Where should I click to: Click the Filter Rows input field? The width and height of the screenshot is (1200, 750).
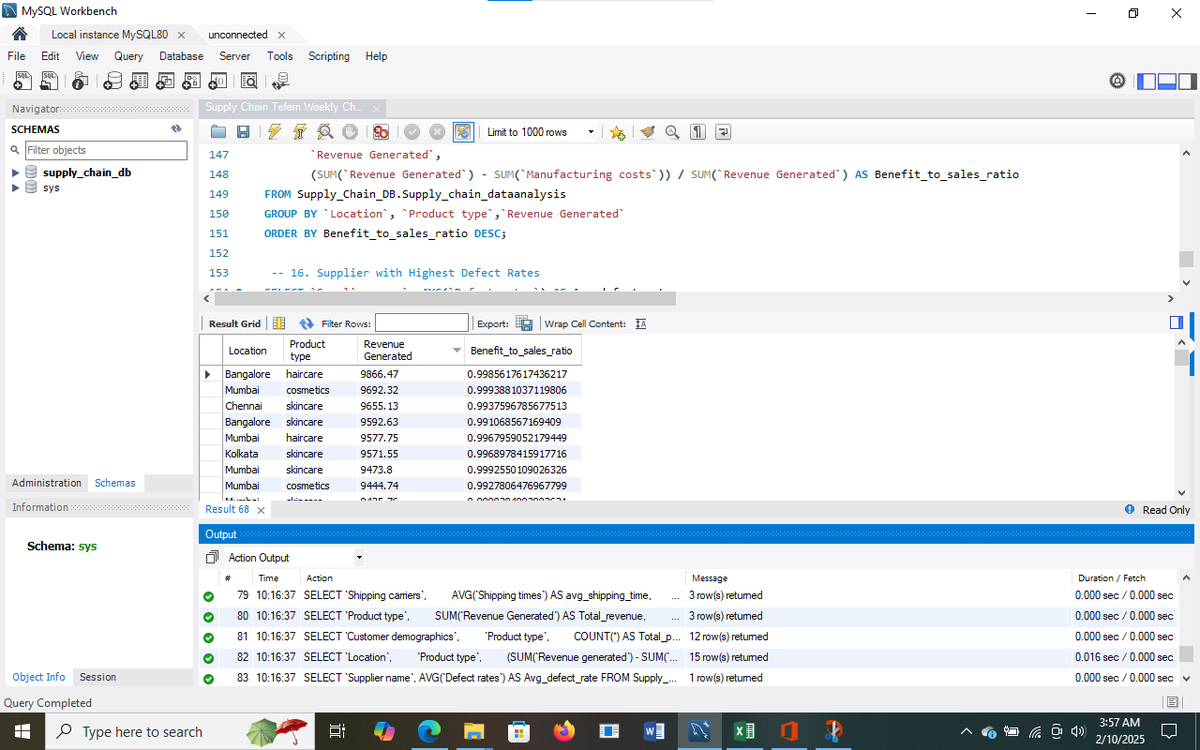tap(421, 323)
